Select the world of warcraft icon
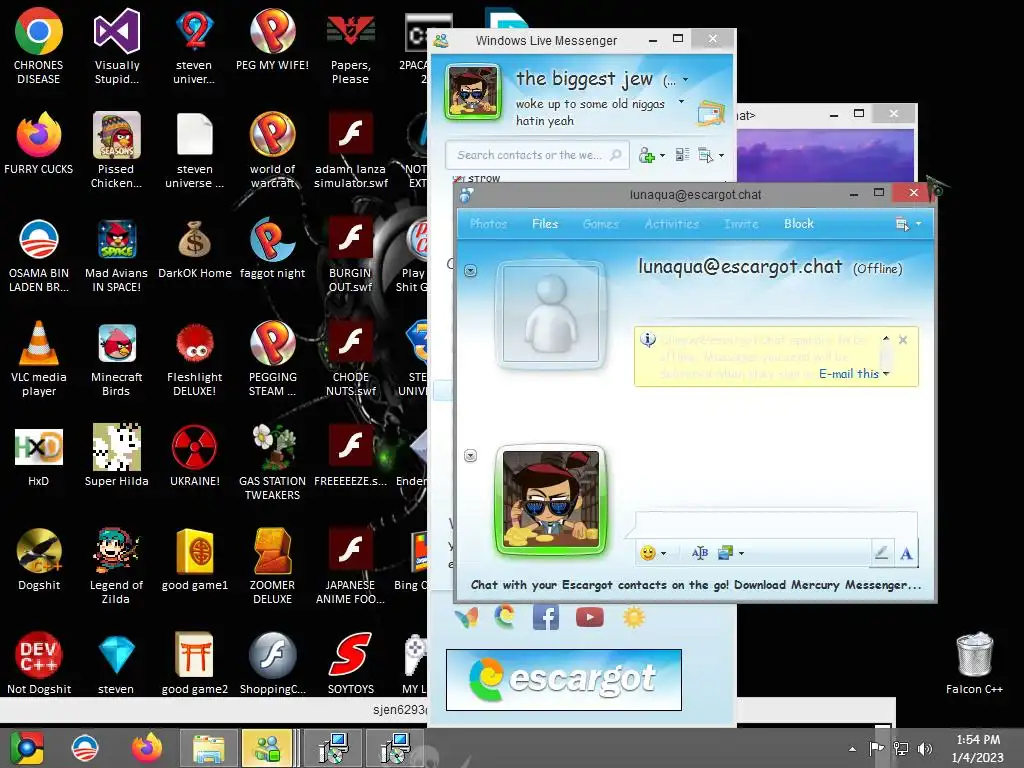 click(272, 150)
